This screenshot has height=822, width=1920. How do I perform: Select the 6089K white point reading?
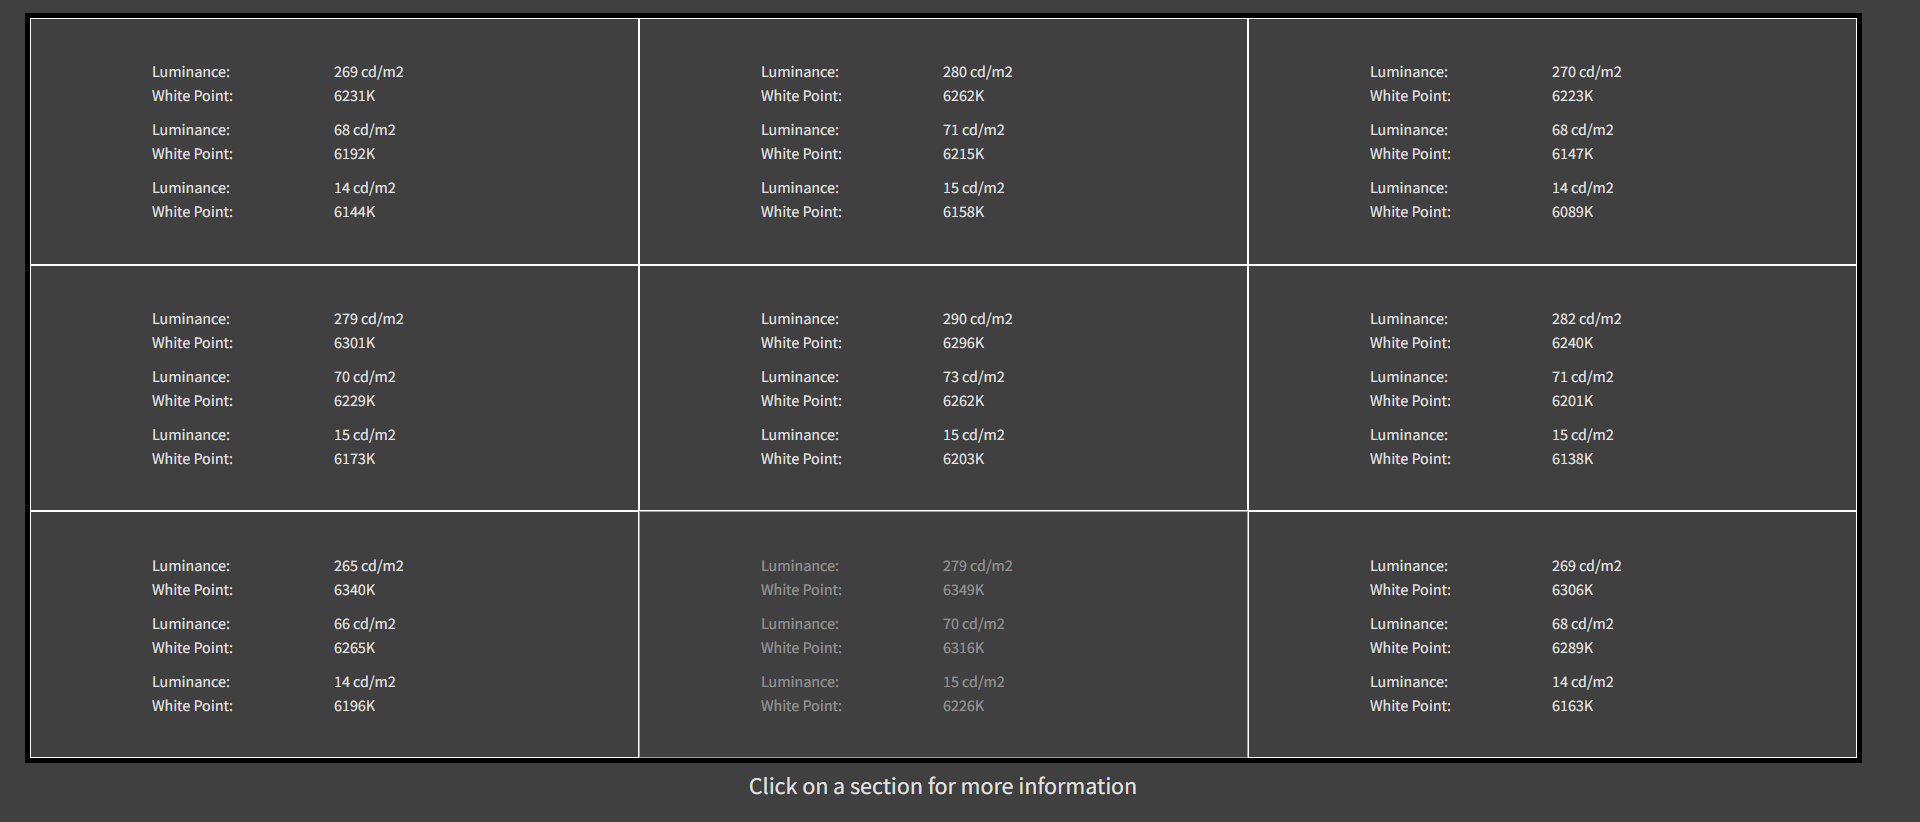click(1572, 212)
